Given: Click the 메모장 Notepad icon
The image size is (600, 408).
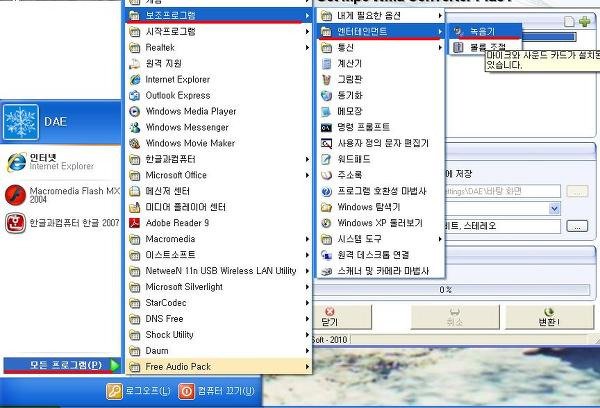Looking at the screenshot, I should 326,111.
